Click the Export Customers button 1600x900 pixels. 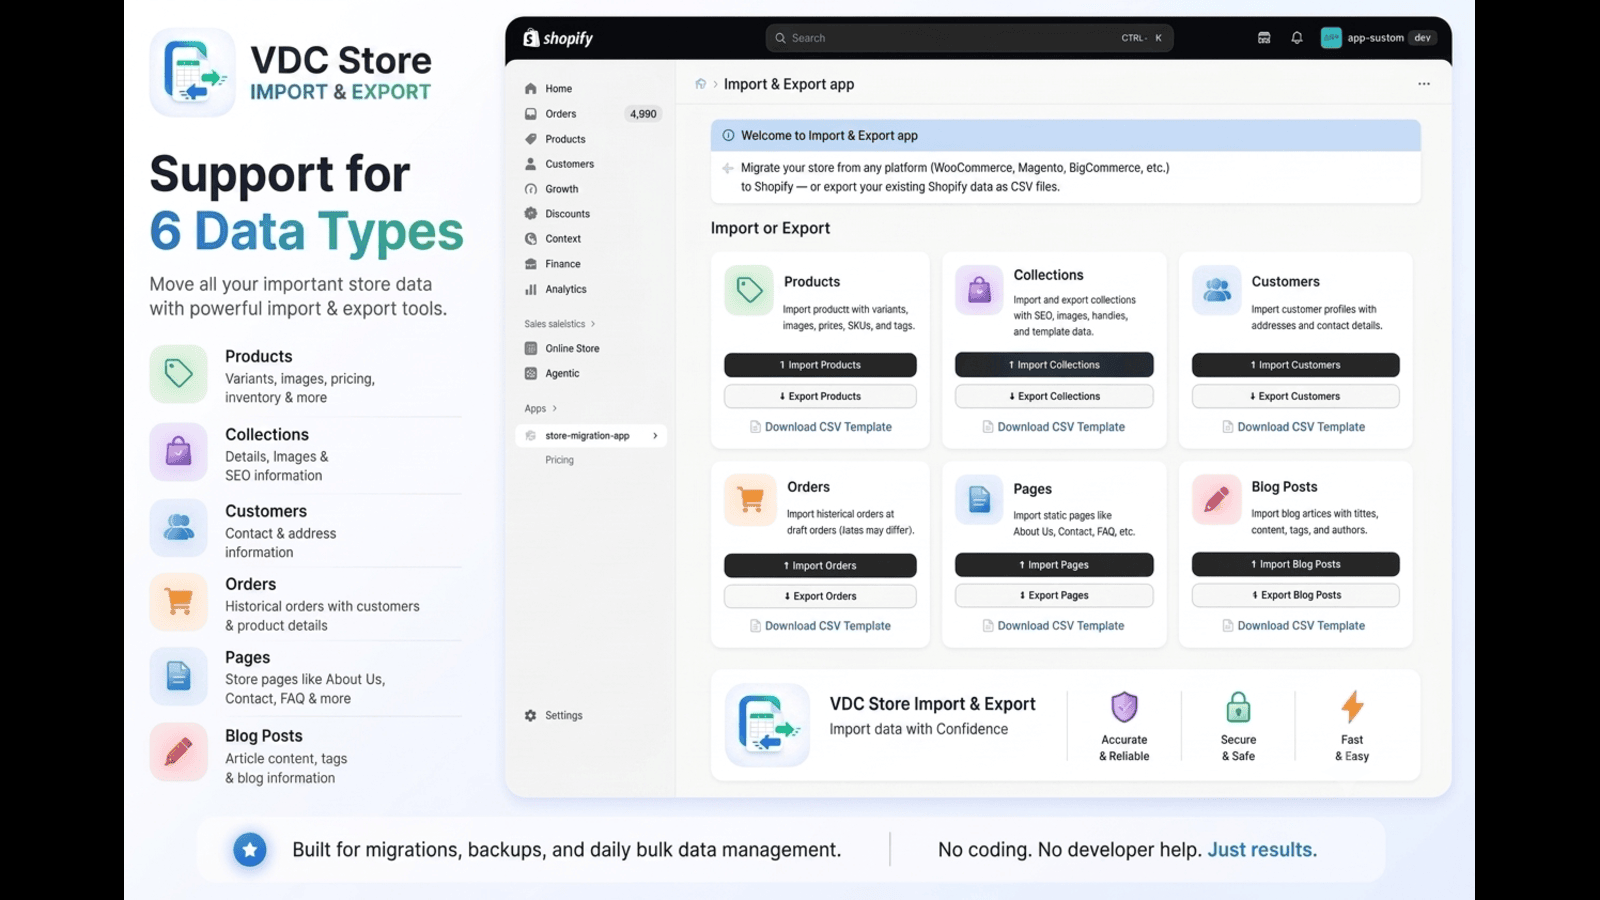(x=1295, y=396)
